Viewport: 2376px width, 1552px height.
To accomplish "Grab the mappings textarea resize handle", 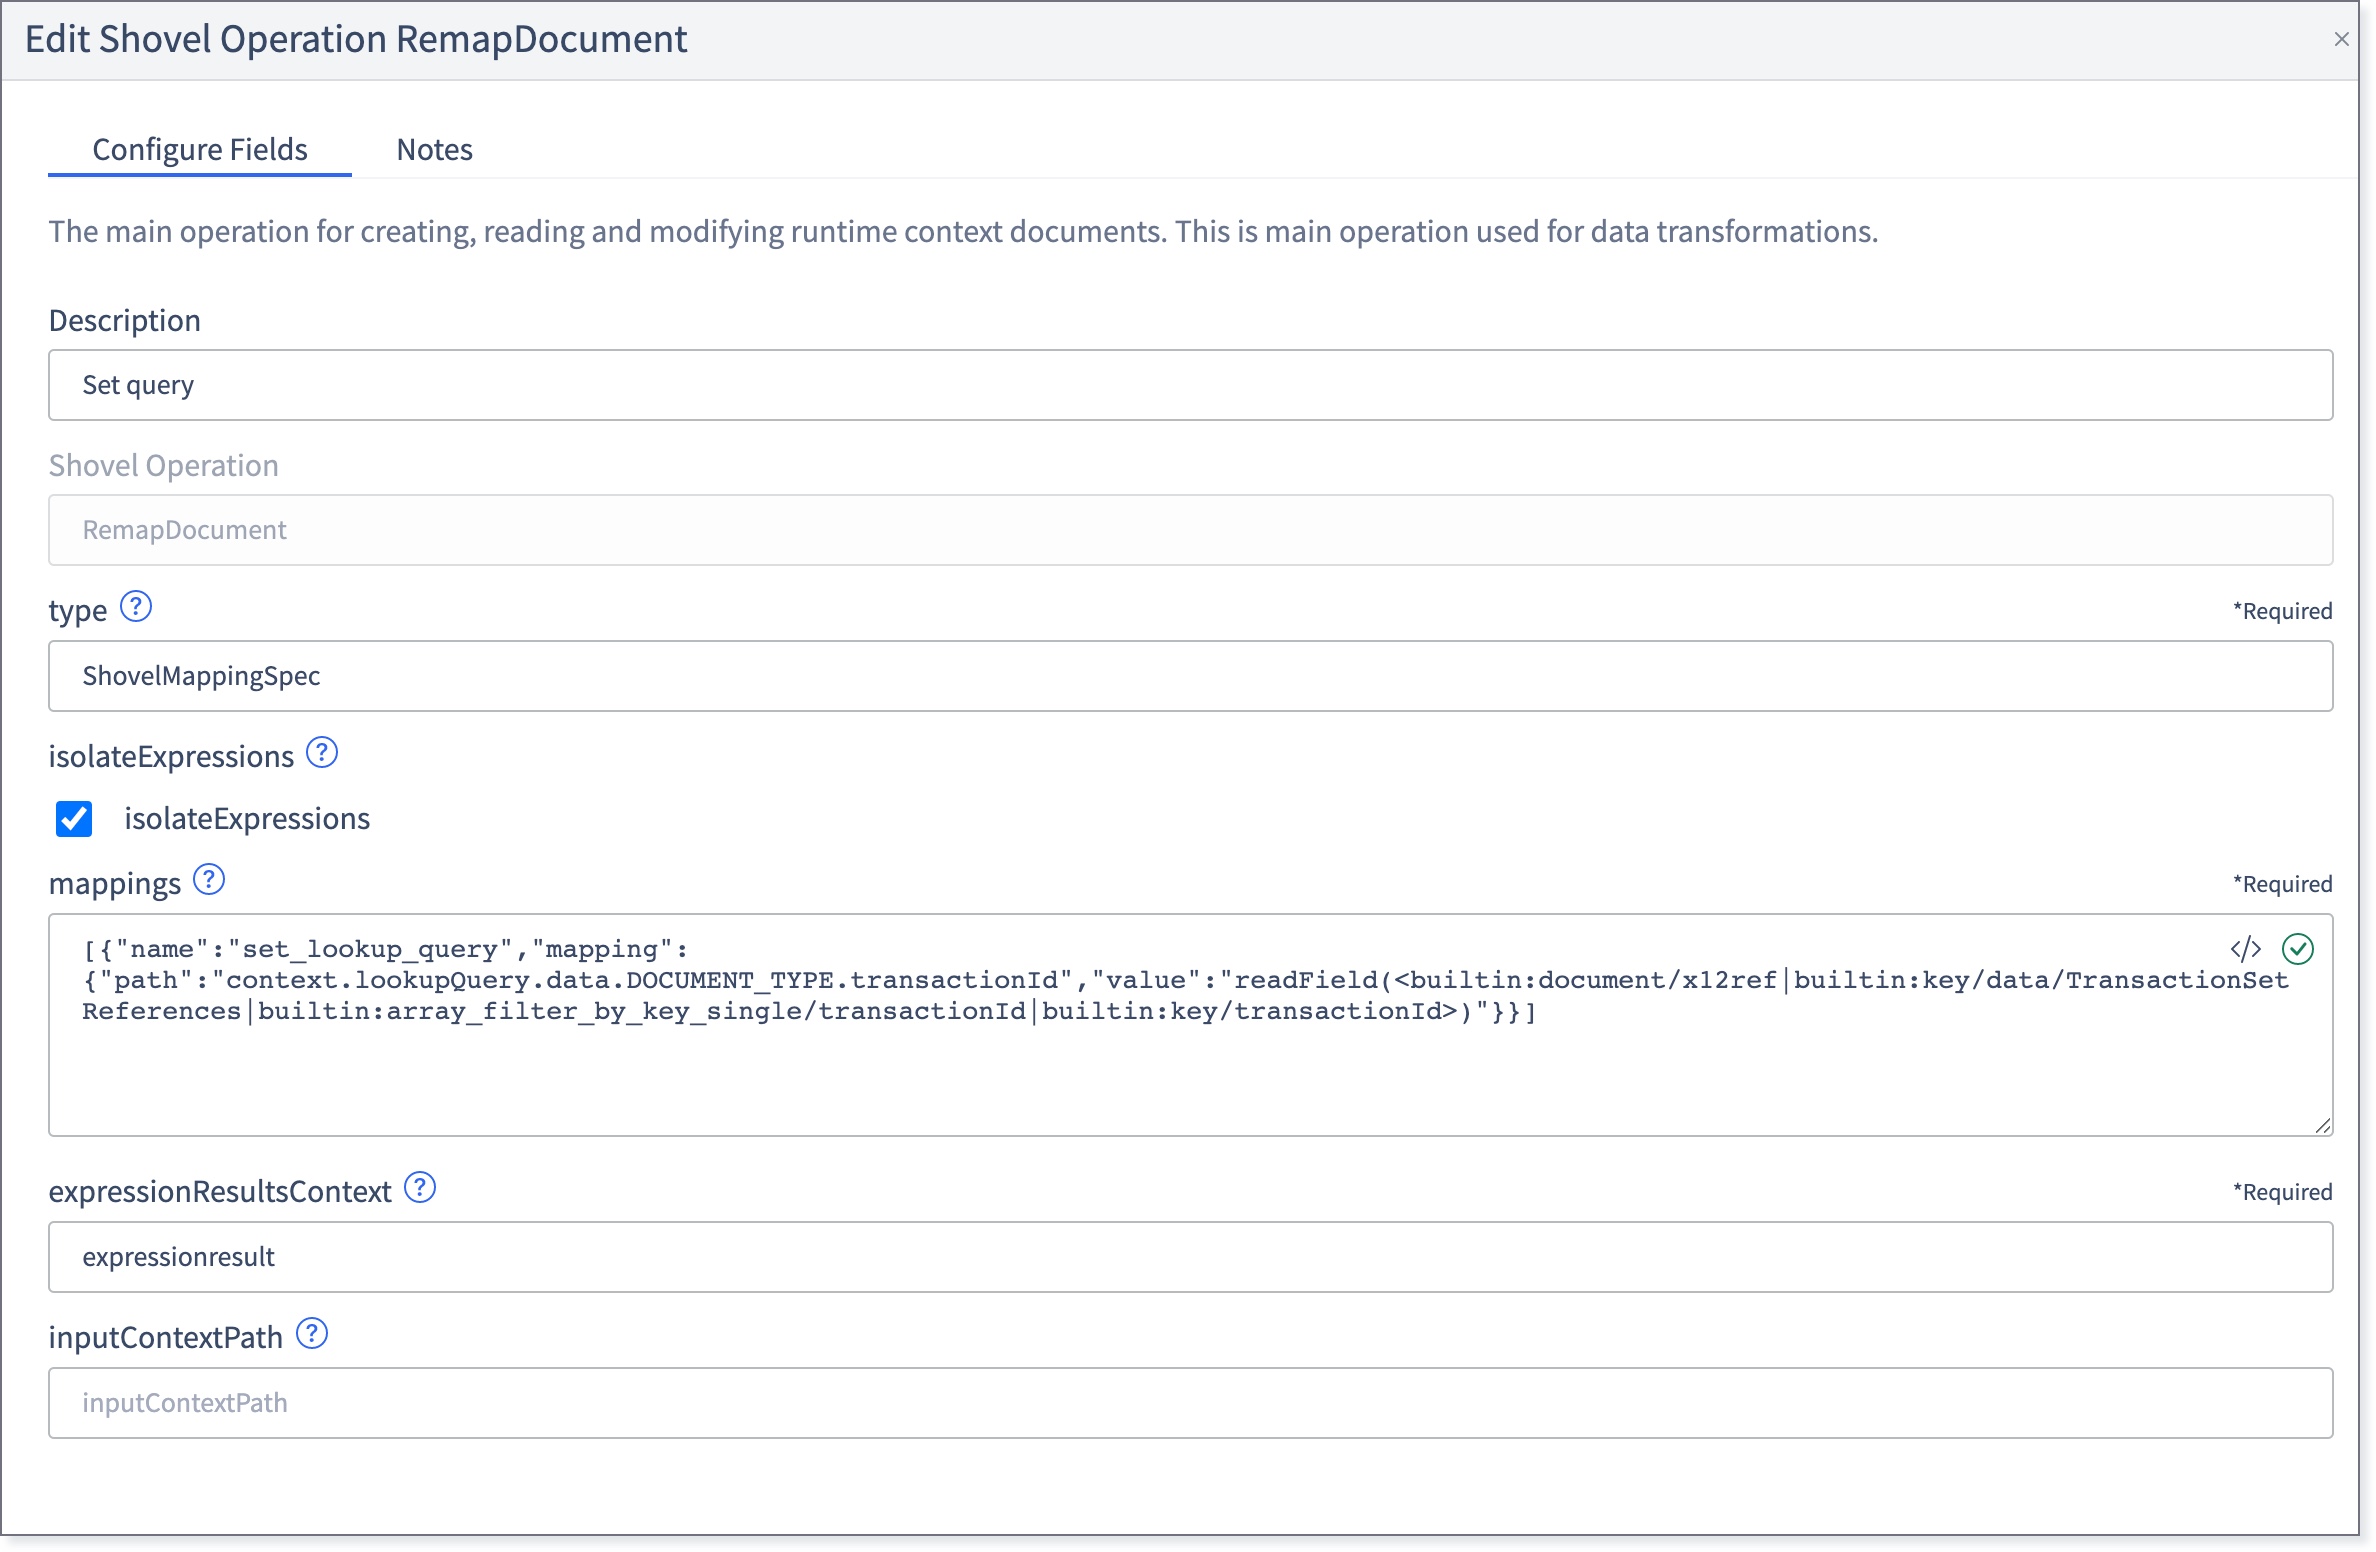I will point(2323,1126).
